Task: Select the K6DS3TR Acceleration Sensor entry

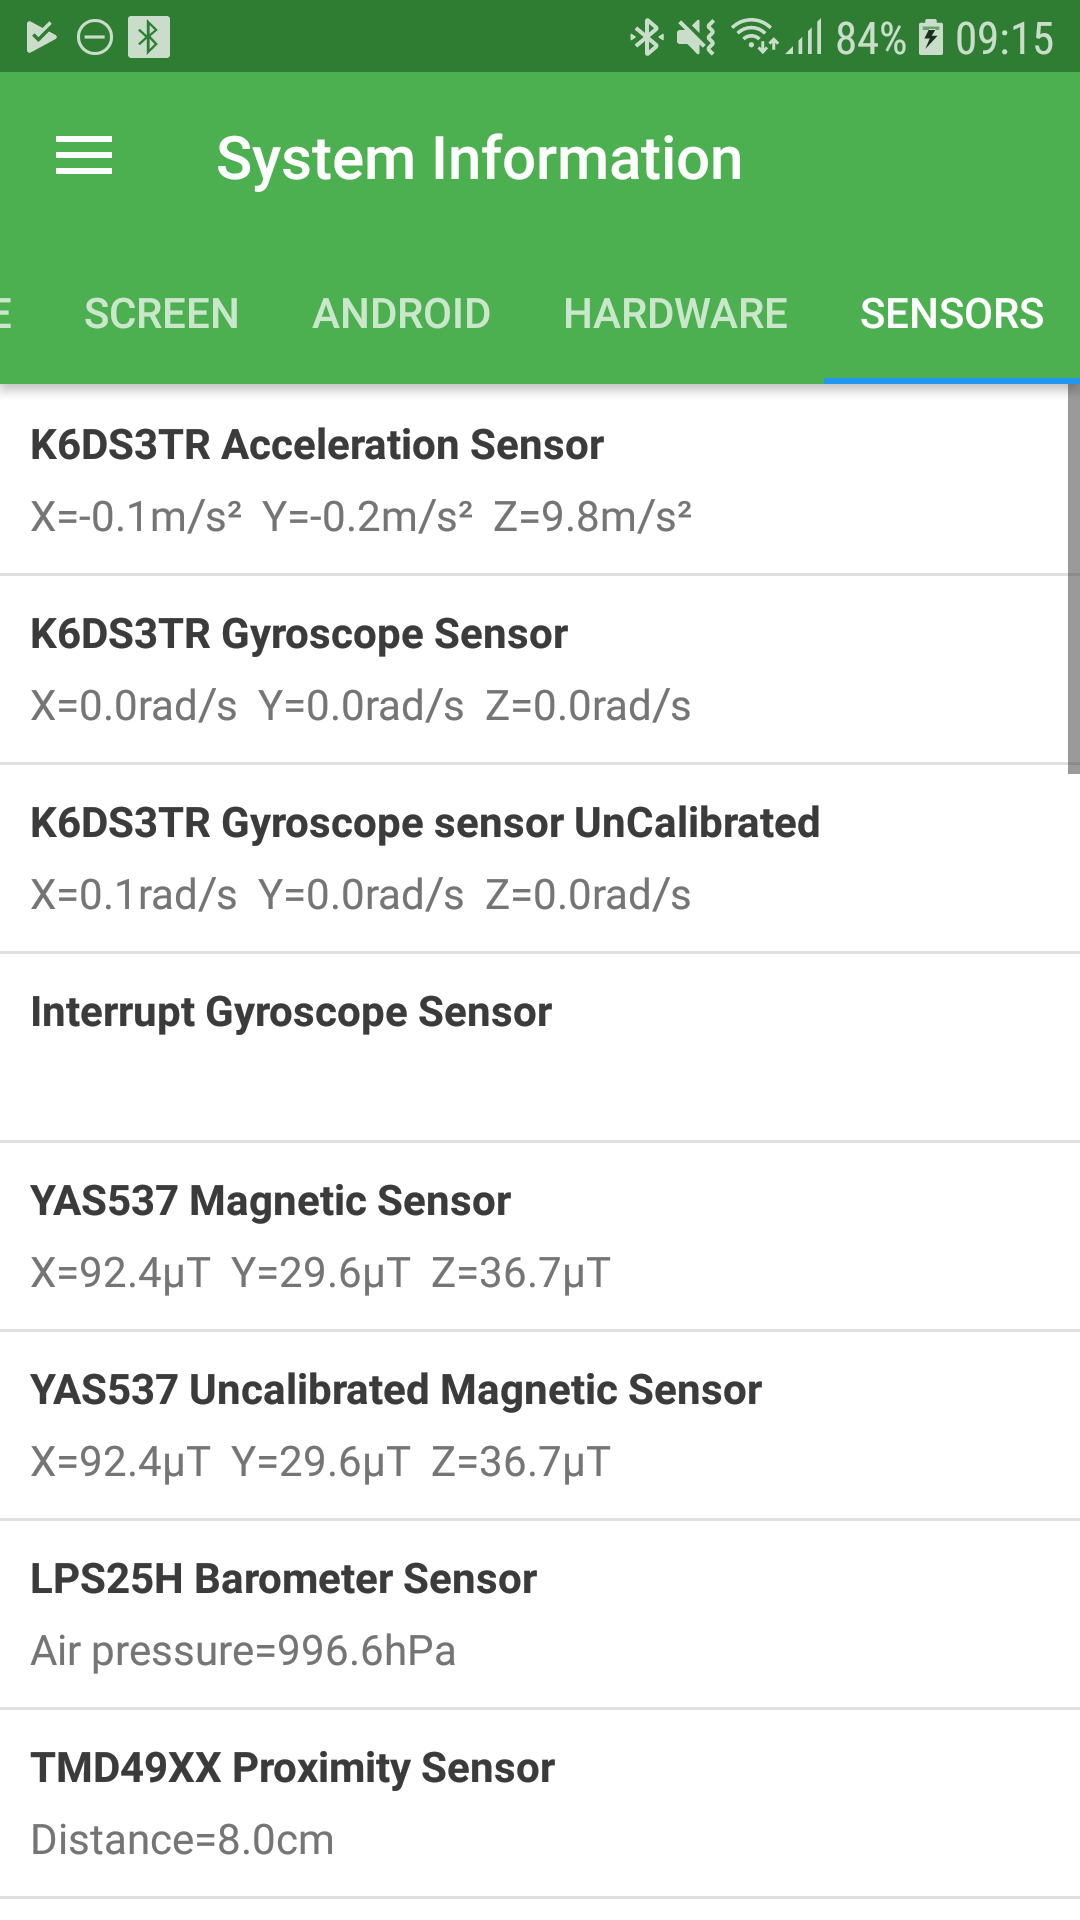Action: pyautogui.click(x=530, y=480)
